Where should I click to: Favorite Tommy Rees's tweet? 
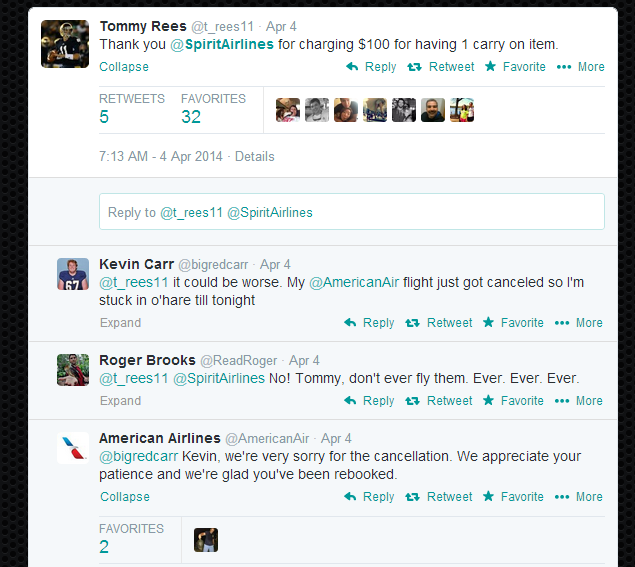(515, 67)
